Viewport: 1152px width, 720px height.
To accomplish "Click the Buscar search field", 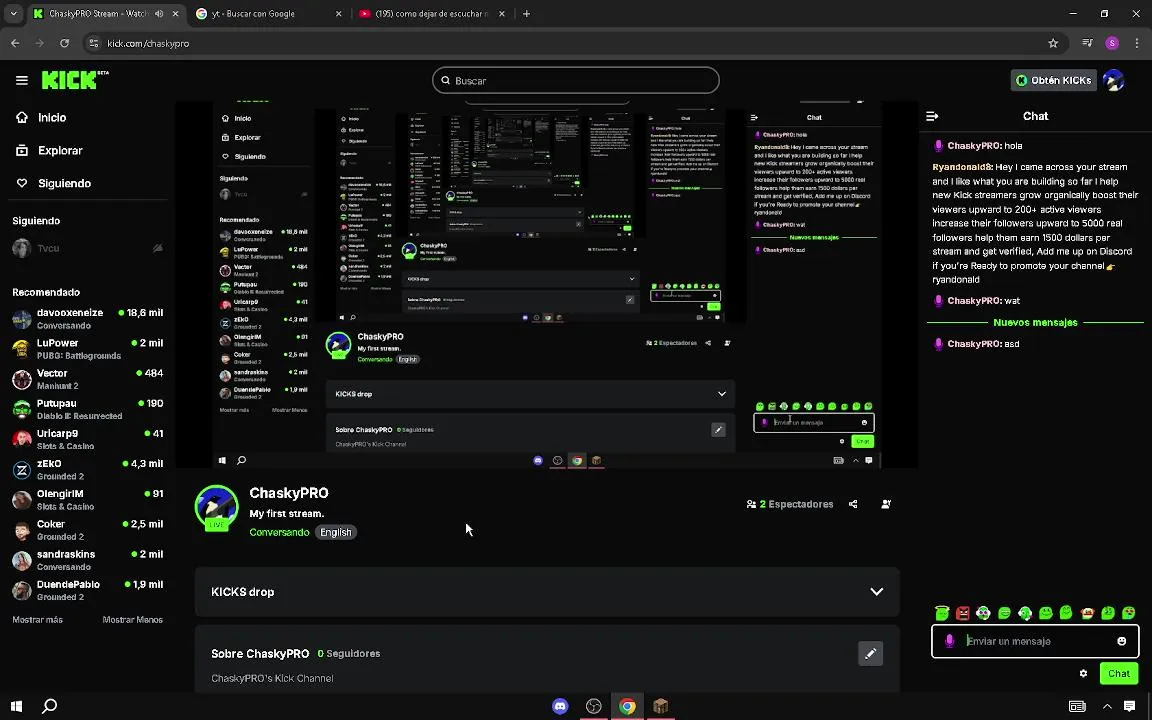I will (x=576, y=80).
